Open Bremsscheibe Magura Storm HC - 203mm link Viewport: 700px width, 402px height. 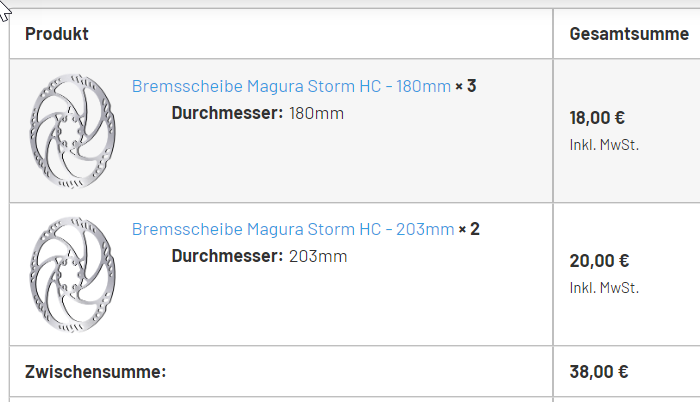pyautogui.click(x=293, y=230)
